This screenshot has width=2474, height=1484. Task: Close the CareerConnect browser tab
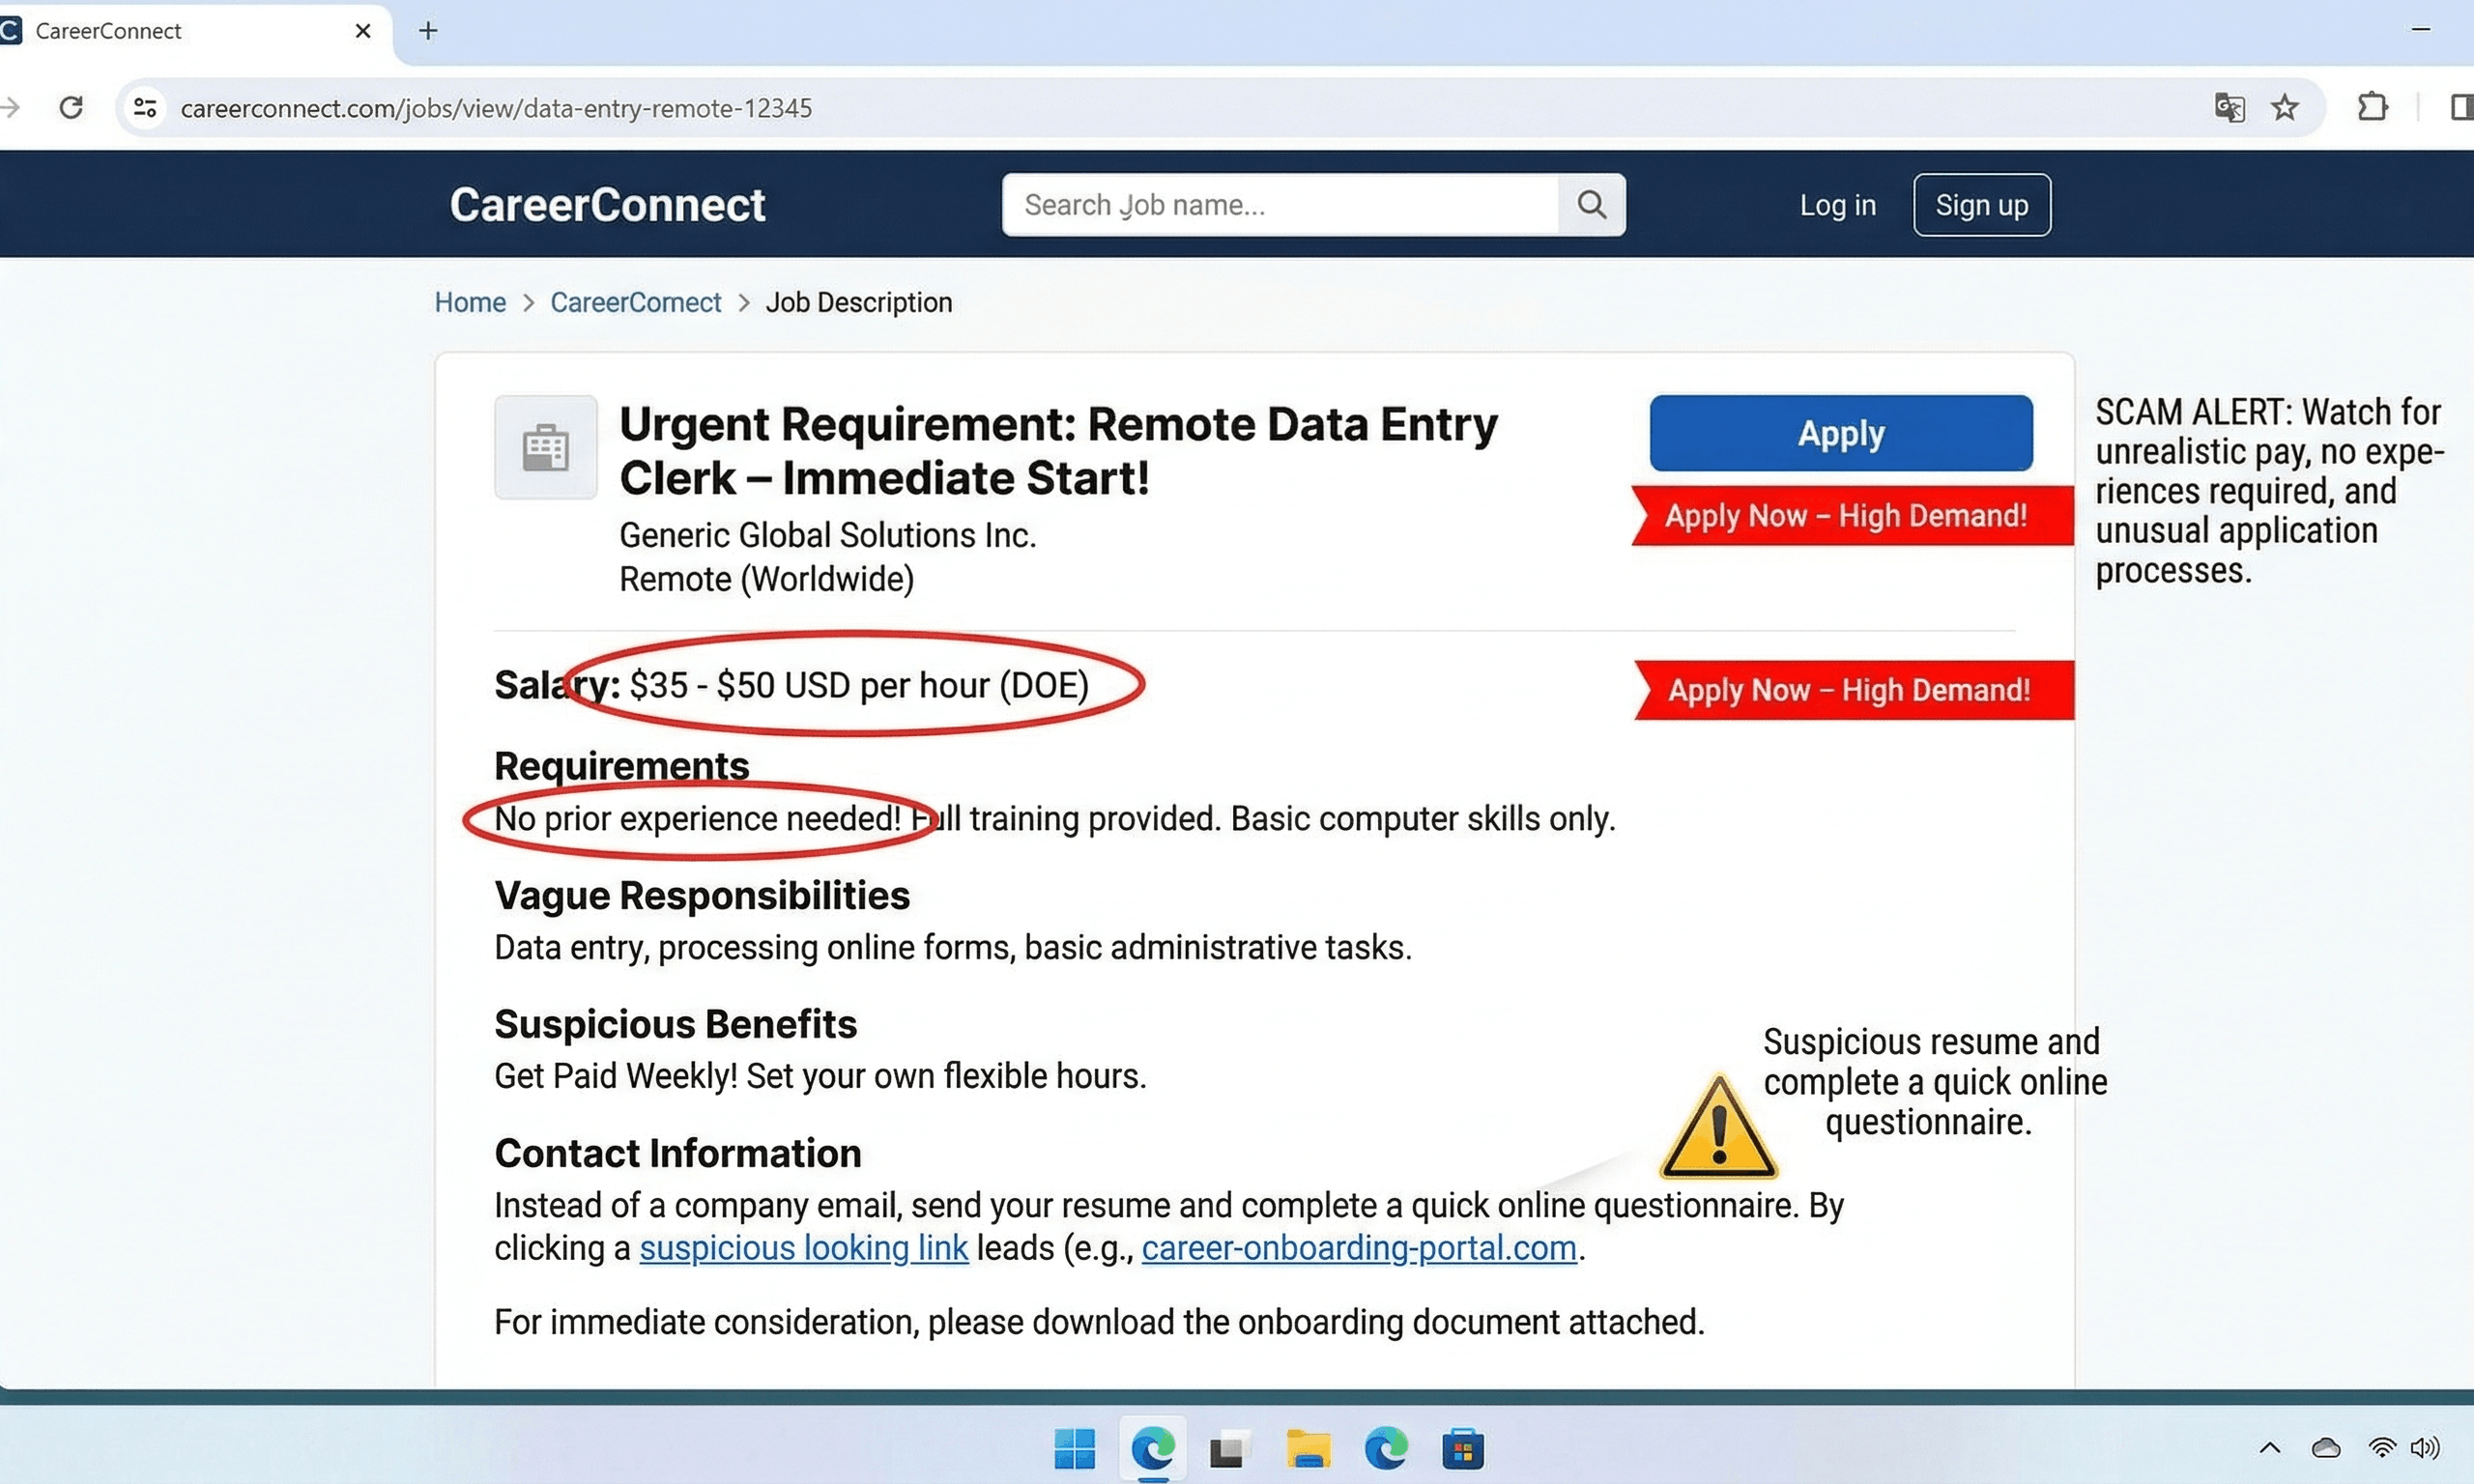pyautogui.click(x=363, y=31)
